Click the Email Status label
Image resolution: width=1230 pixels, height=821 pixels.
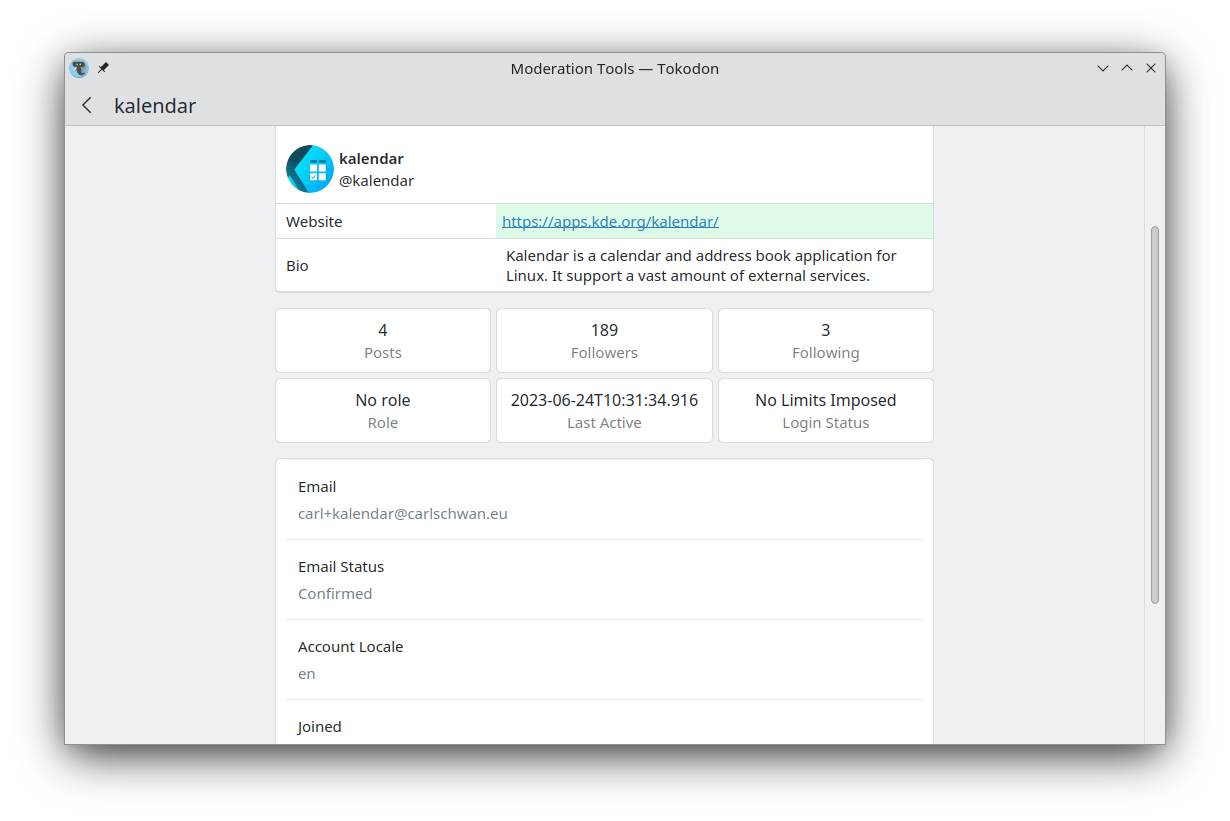341,566
